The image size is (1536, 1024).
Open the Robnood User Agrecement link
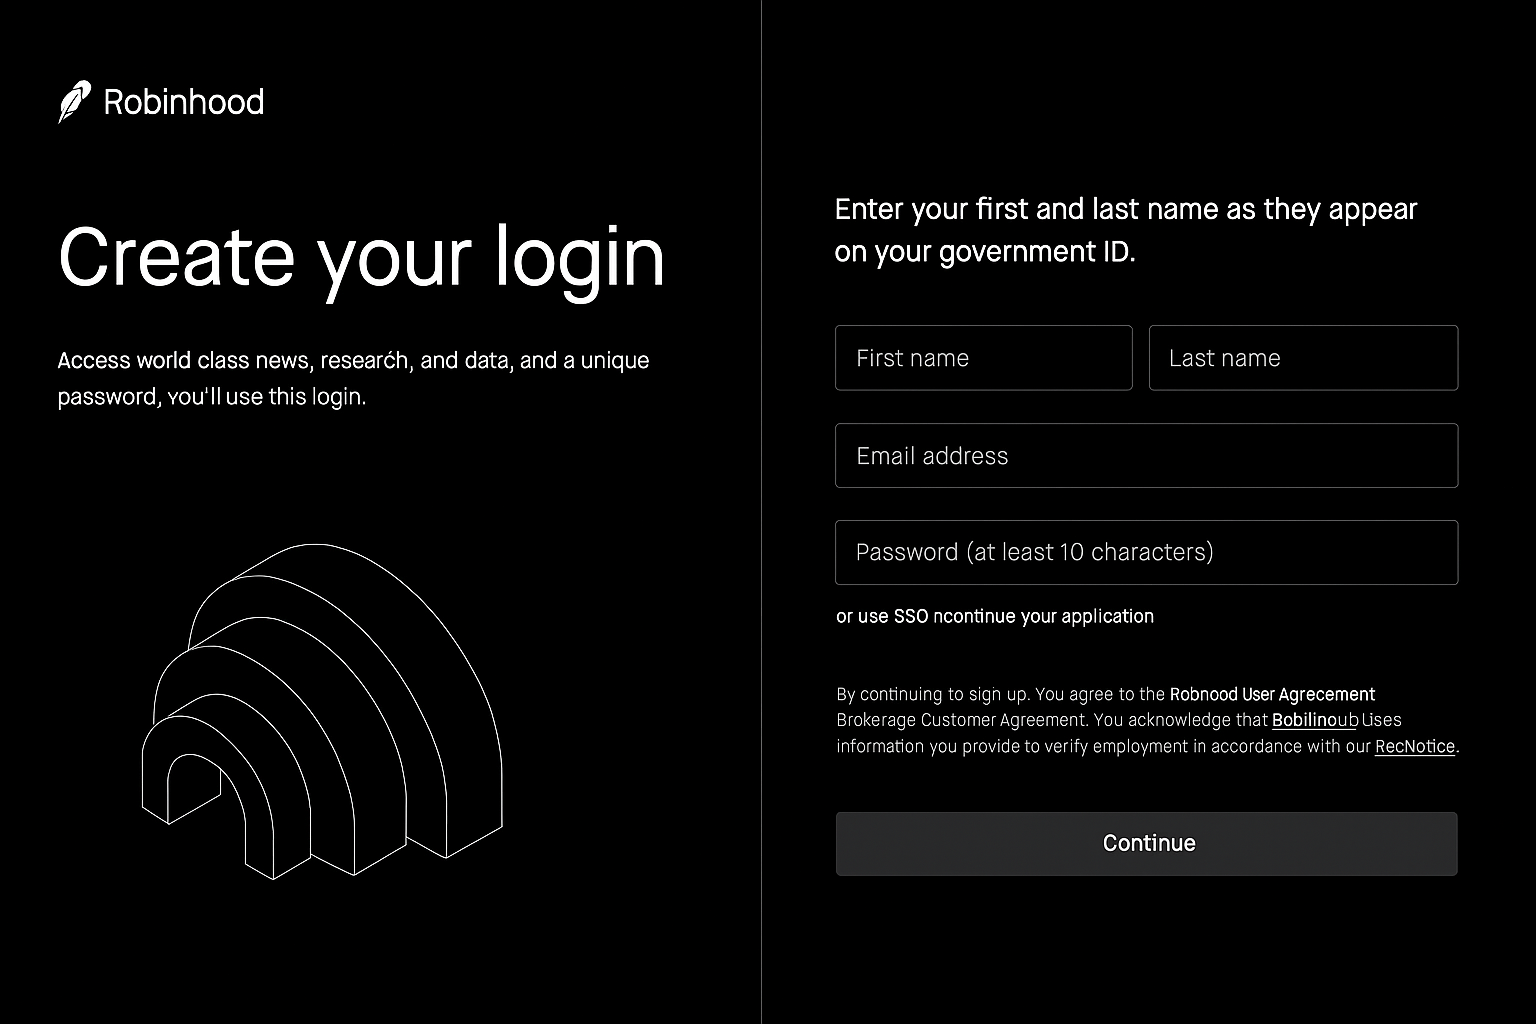click(1272, 694)
